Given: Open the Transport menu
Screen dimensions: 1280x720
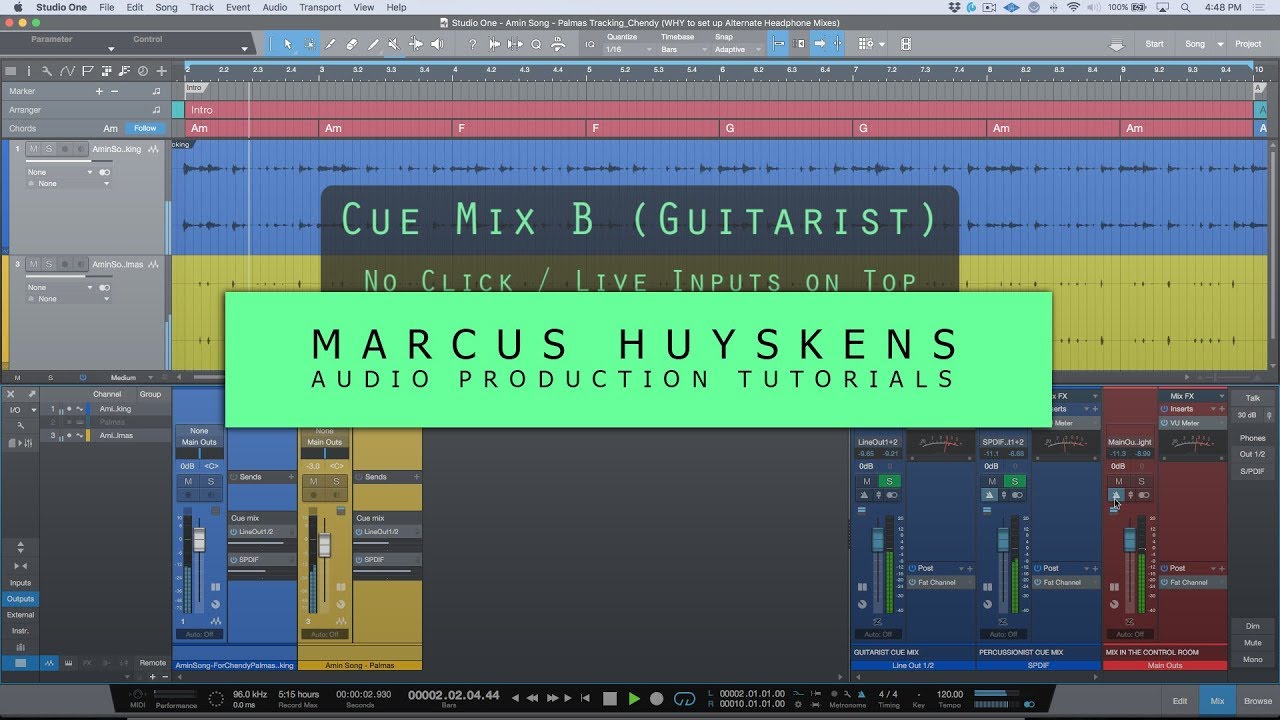Looking at the screenshot, I should 320,7.
